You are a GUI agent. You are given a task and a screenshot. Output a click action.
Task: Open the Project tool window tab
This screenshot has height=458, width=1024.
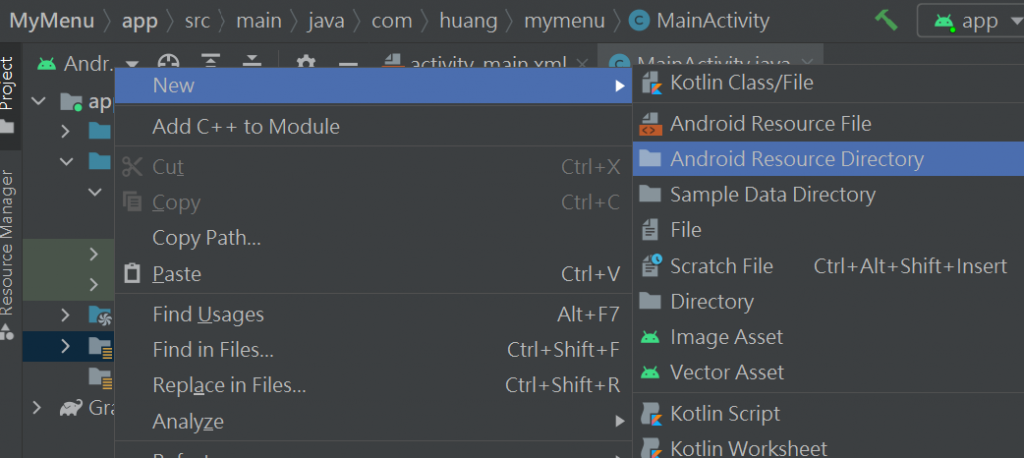pos(7,95)
